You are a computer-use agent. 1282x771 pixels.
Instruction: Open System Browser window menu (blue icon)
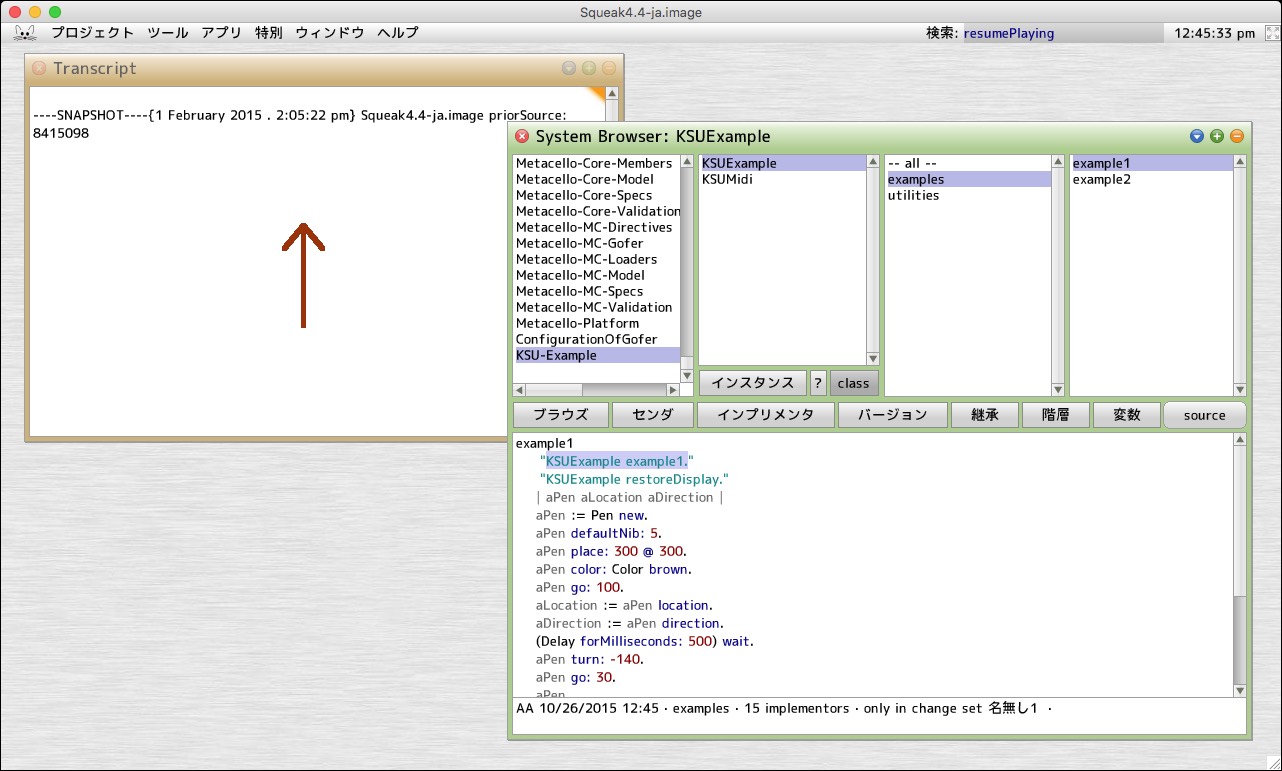1197,136
